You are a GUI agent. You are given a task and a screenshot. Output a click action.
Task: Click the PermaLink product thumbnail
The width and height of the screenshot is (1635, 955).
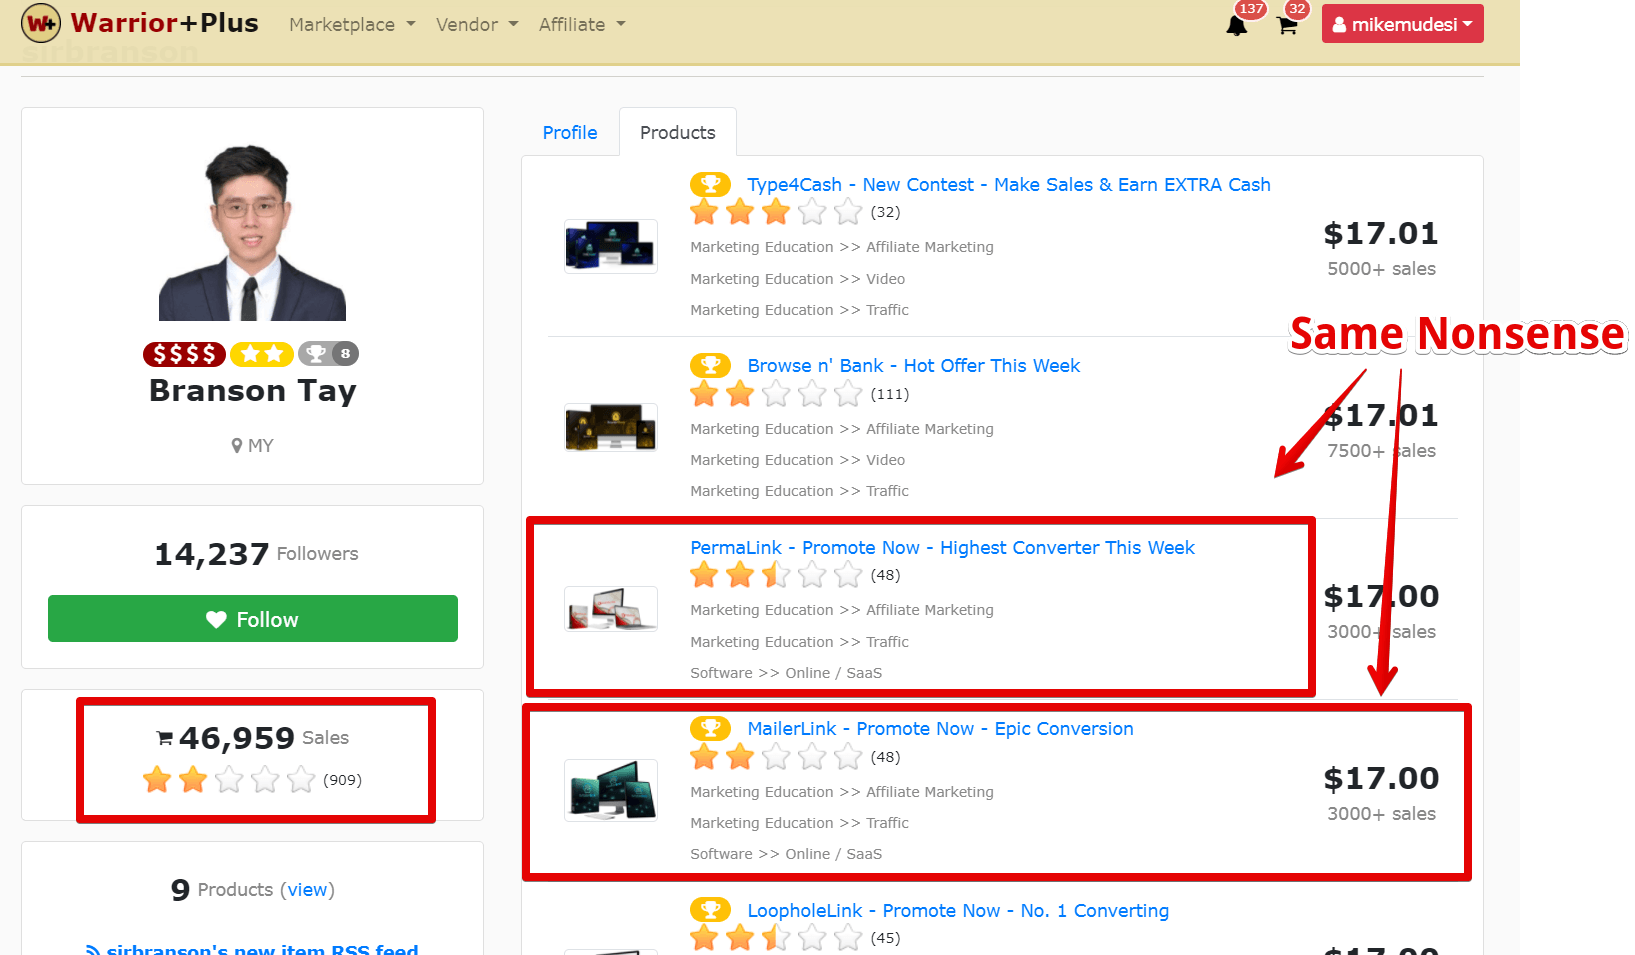[x=611, y=608]
